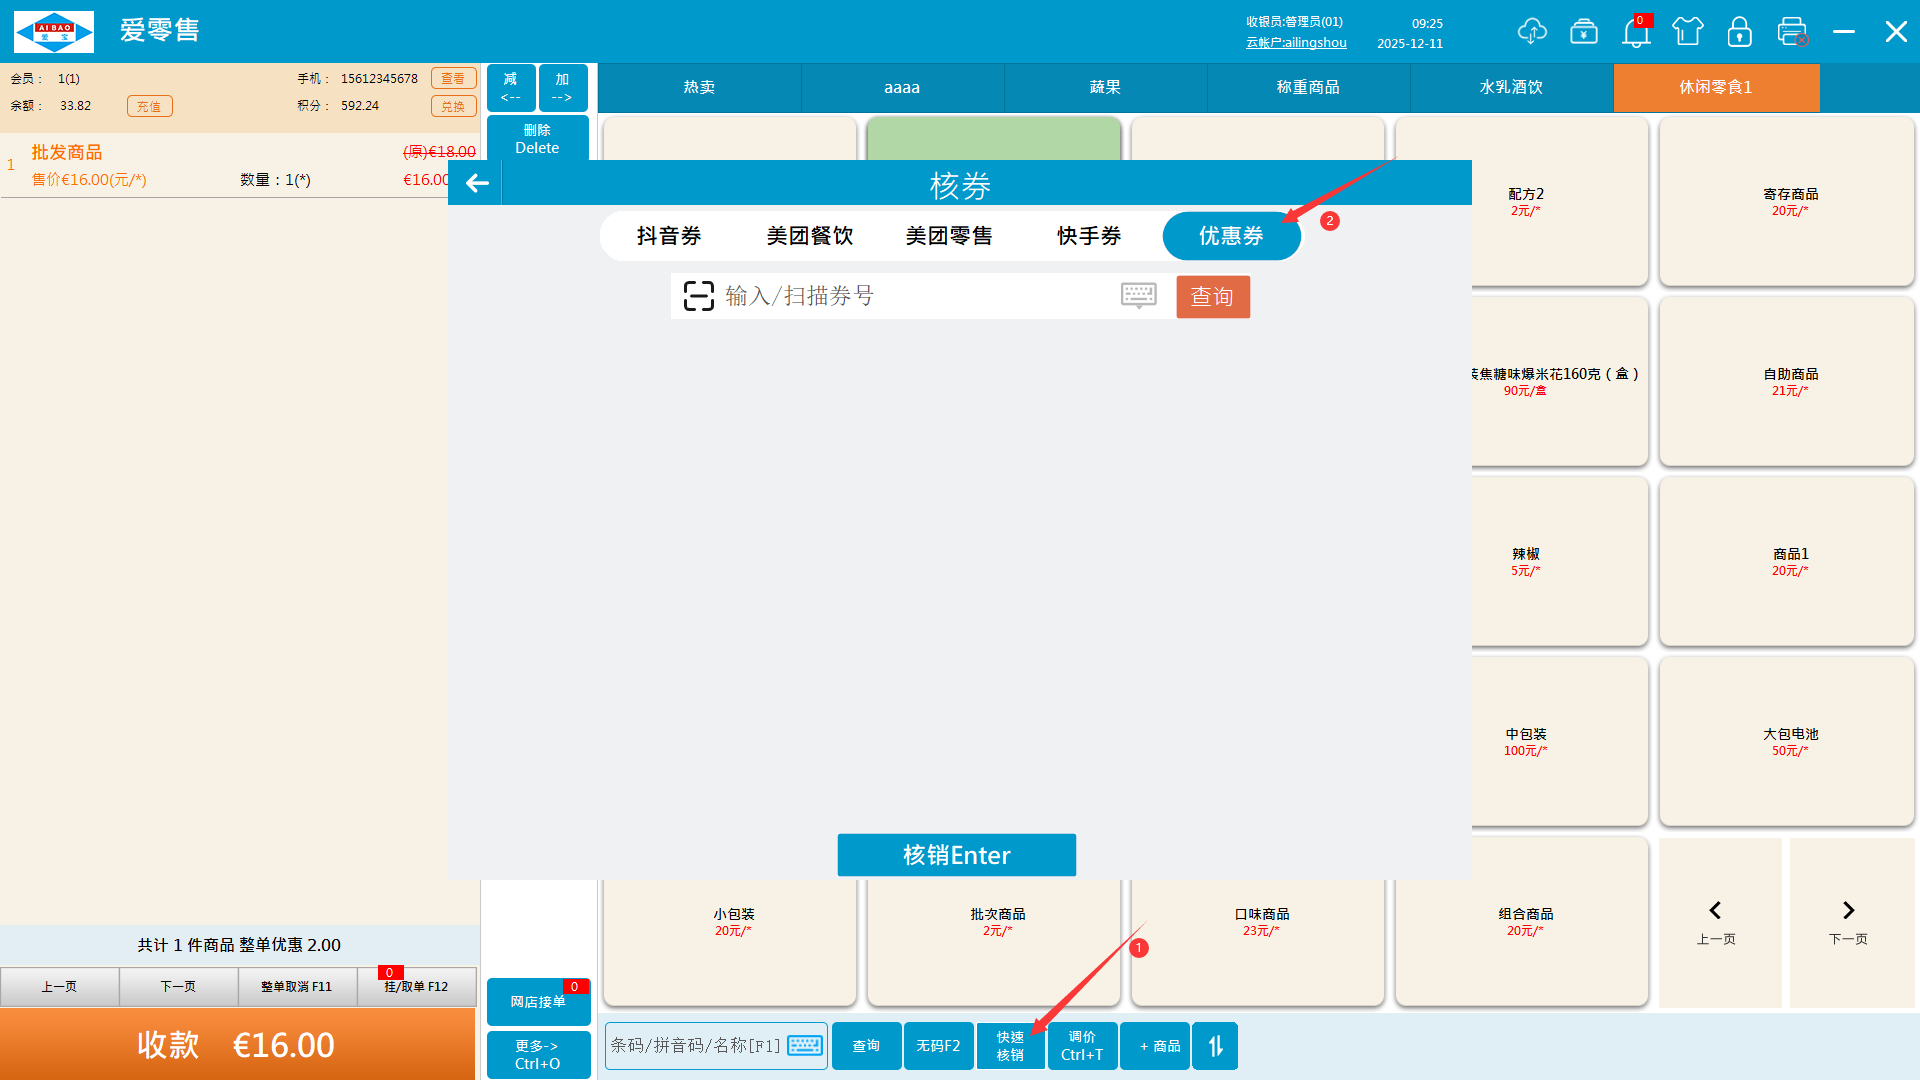Open the notification bell

tap(1636, 33)
